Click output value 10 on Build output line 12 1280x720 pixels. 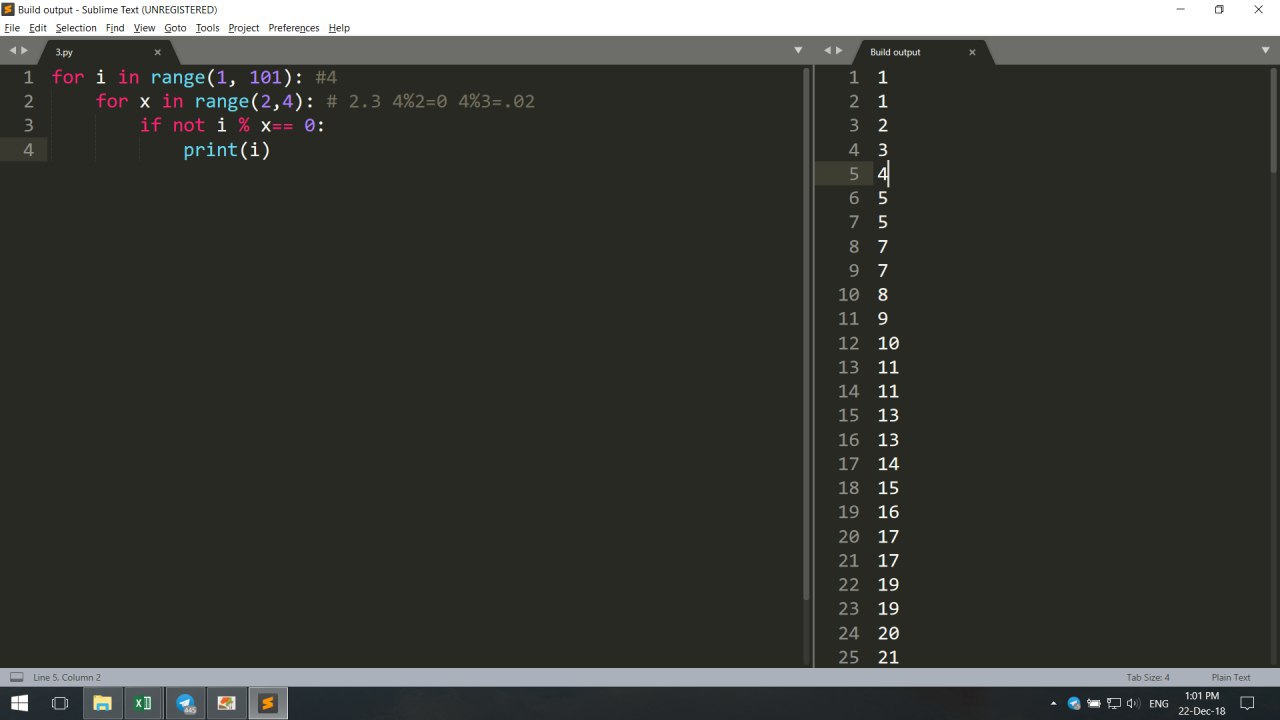[888, 343]
